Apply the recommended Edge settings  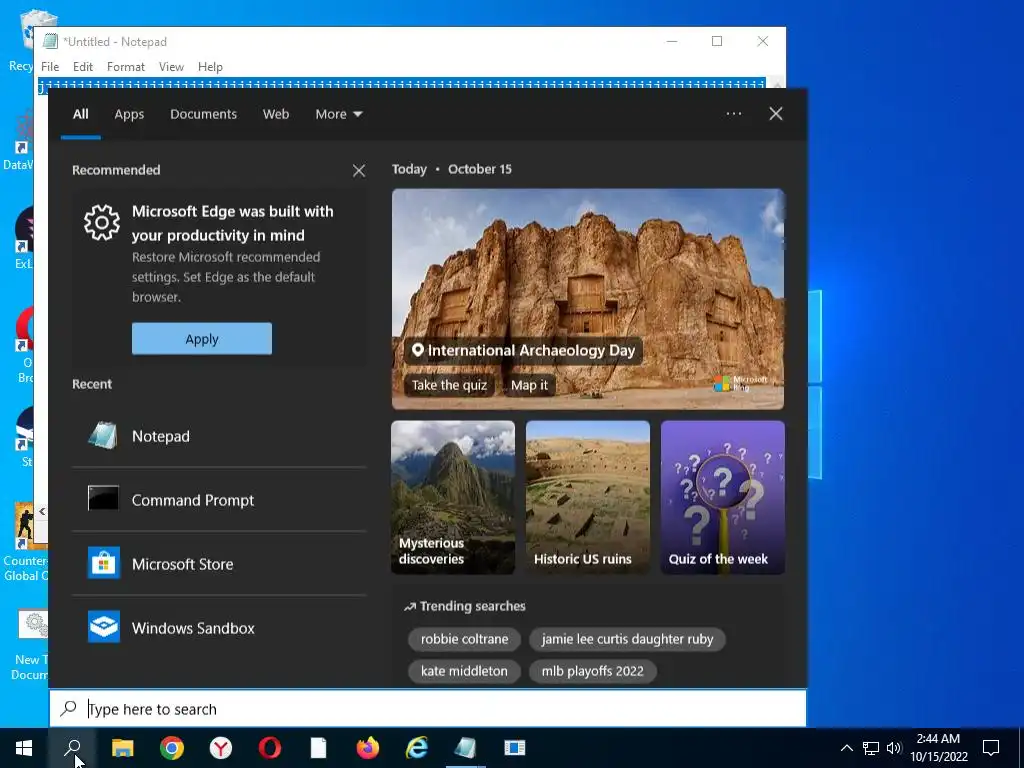point(202,339)
